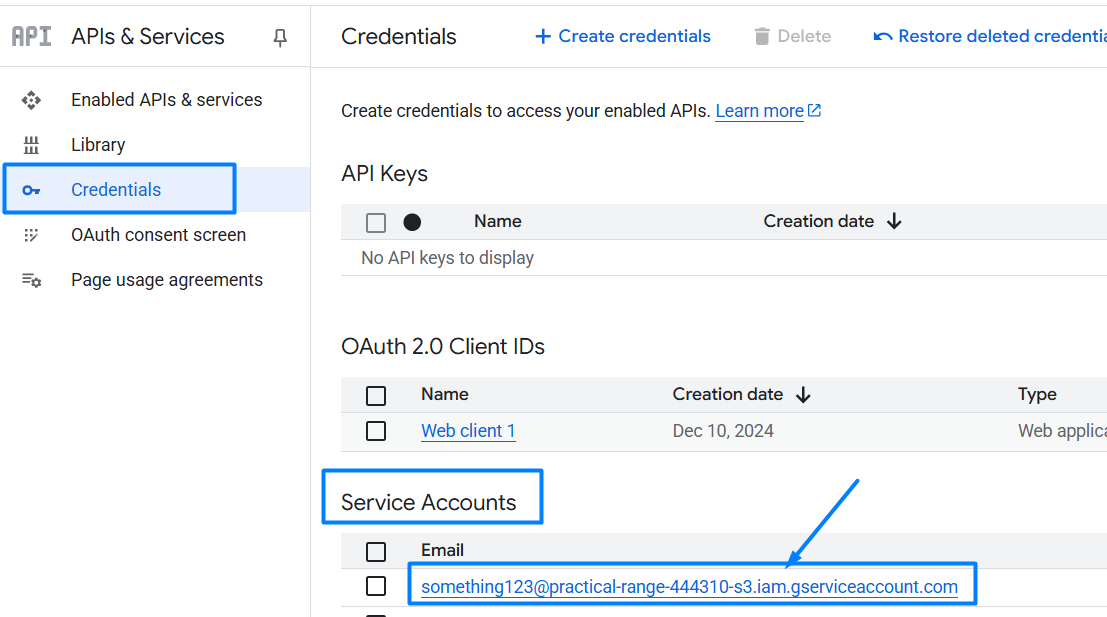Sort OAuth Client IDs by Creation date arrow
This screenshot has width=1107, height=617.
click(803, 395)
